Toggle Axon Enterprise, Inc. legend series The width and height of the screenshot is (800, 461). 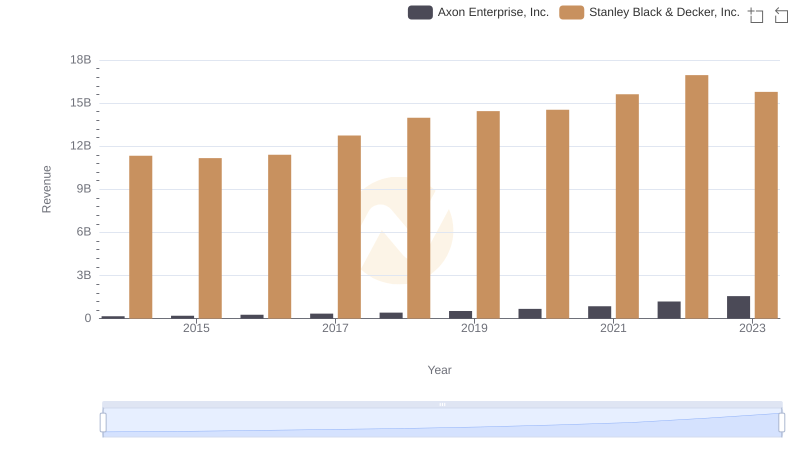[478, 12]
